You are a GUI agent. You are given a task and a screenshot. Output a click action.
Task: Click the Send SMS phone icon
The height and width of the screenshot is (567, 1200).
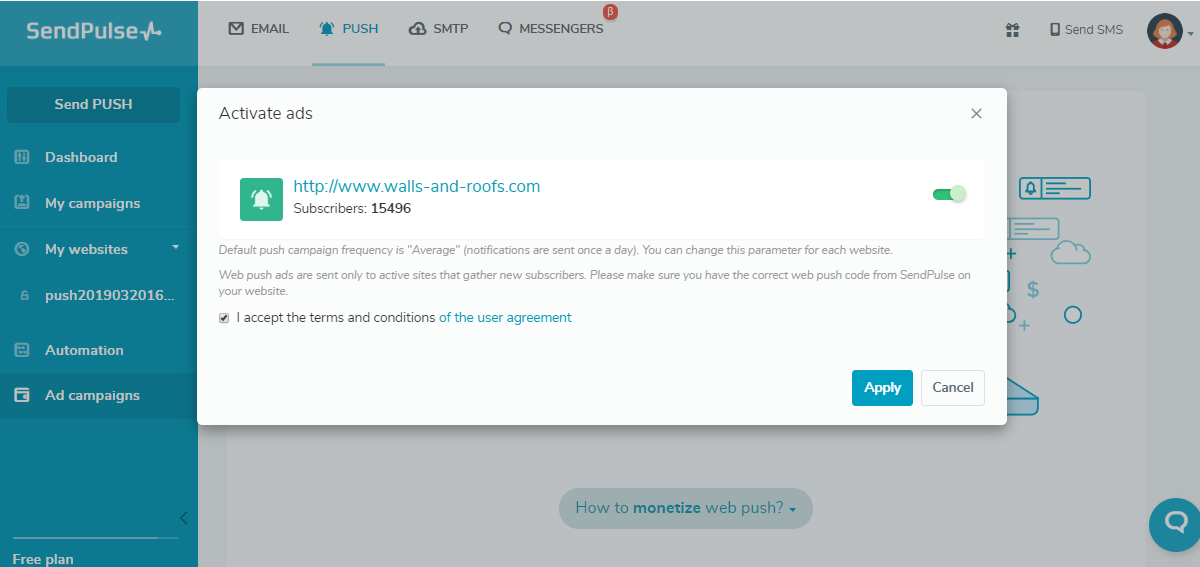pos(1054,30)
